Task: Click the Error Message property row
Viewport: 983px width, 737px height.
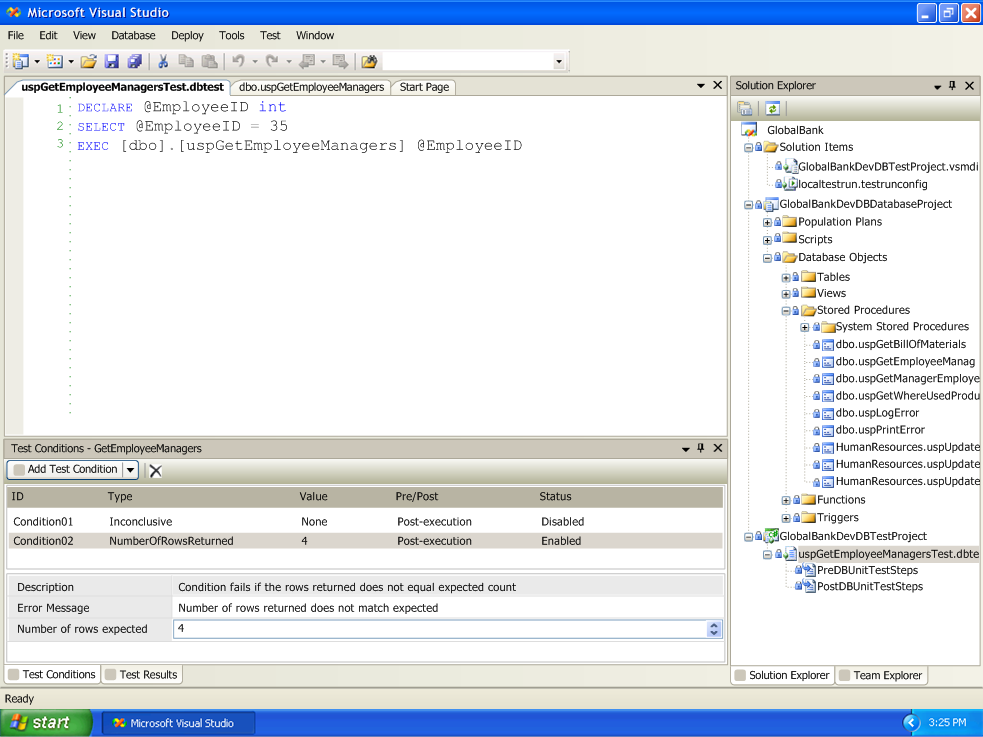Action: [x=365, y=608]
